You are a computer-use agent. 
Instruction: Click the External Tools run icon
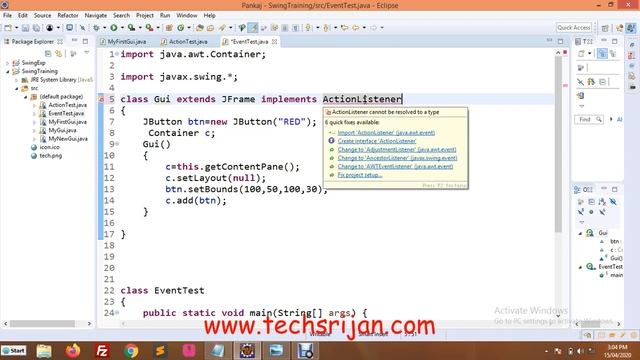[149, 28]
